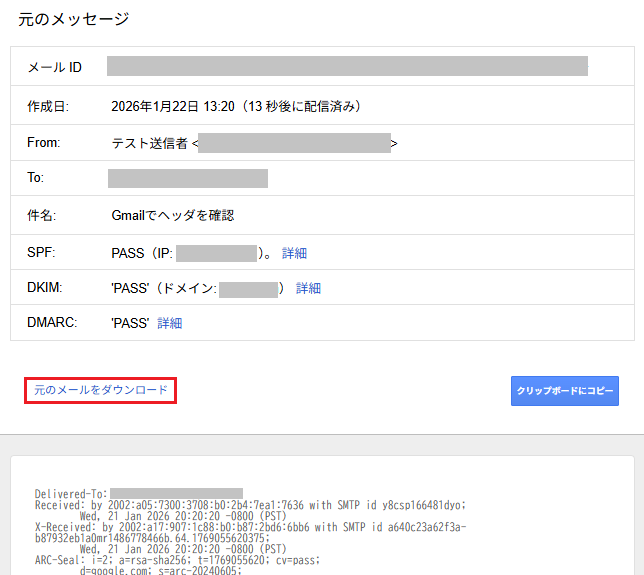
Task: Click the SPF result PASS（IP:
Action: pos(142,253)
